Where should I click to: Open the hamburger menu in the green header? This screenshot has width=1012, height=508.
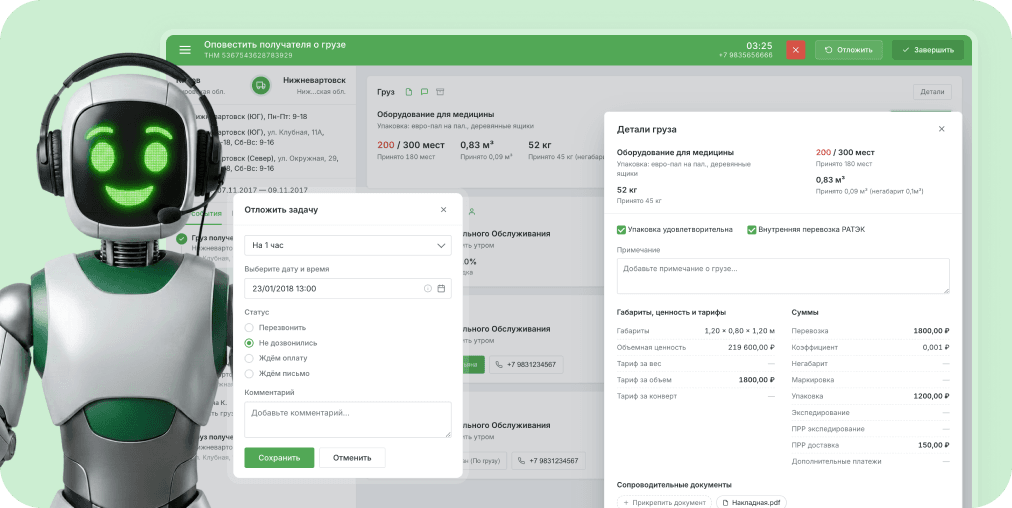[185, 50]
